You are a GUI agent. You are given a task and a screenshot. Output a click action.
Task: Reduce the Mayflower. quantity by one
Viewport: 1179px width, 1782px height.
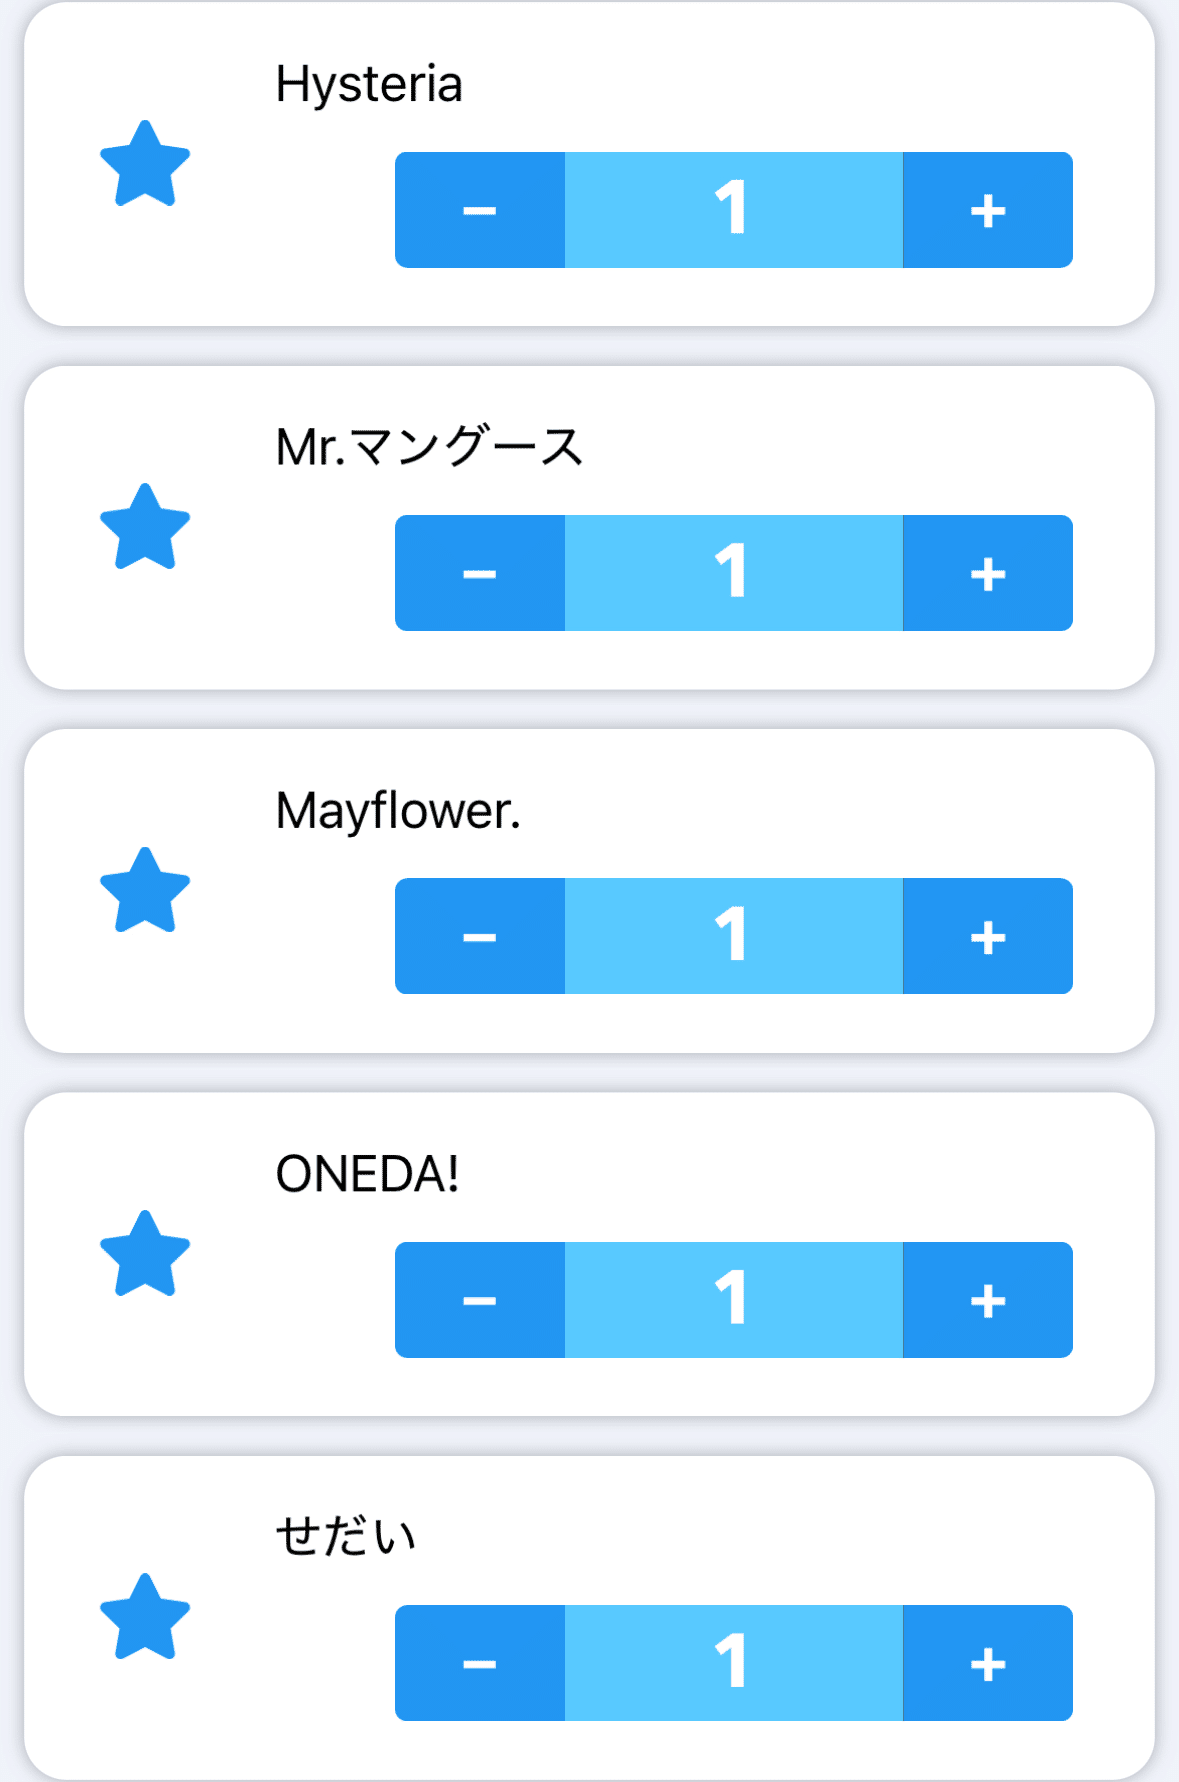point(480,936)
